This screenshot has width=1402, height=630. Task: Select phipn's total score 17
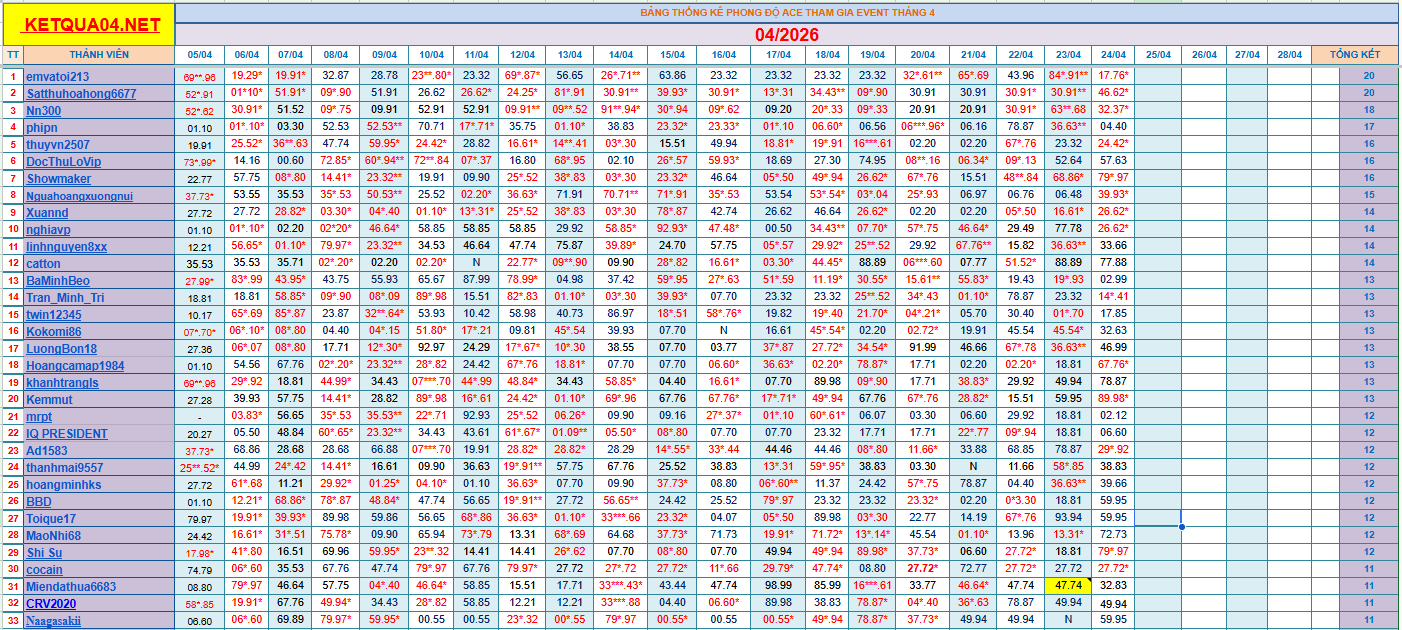pyautogui.click(x=1368, y=127)
